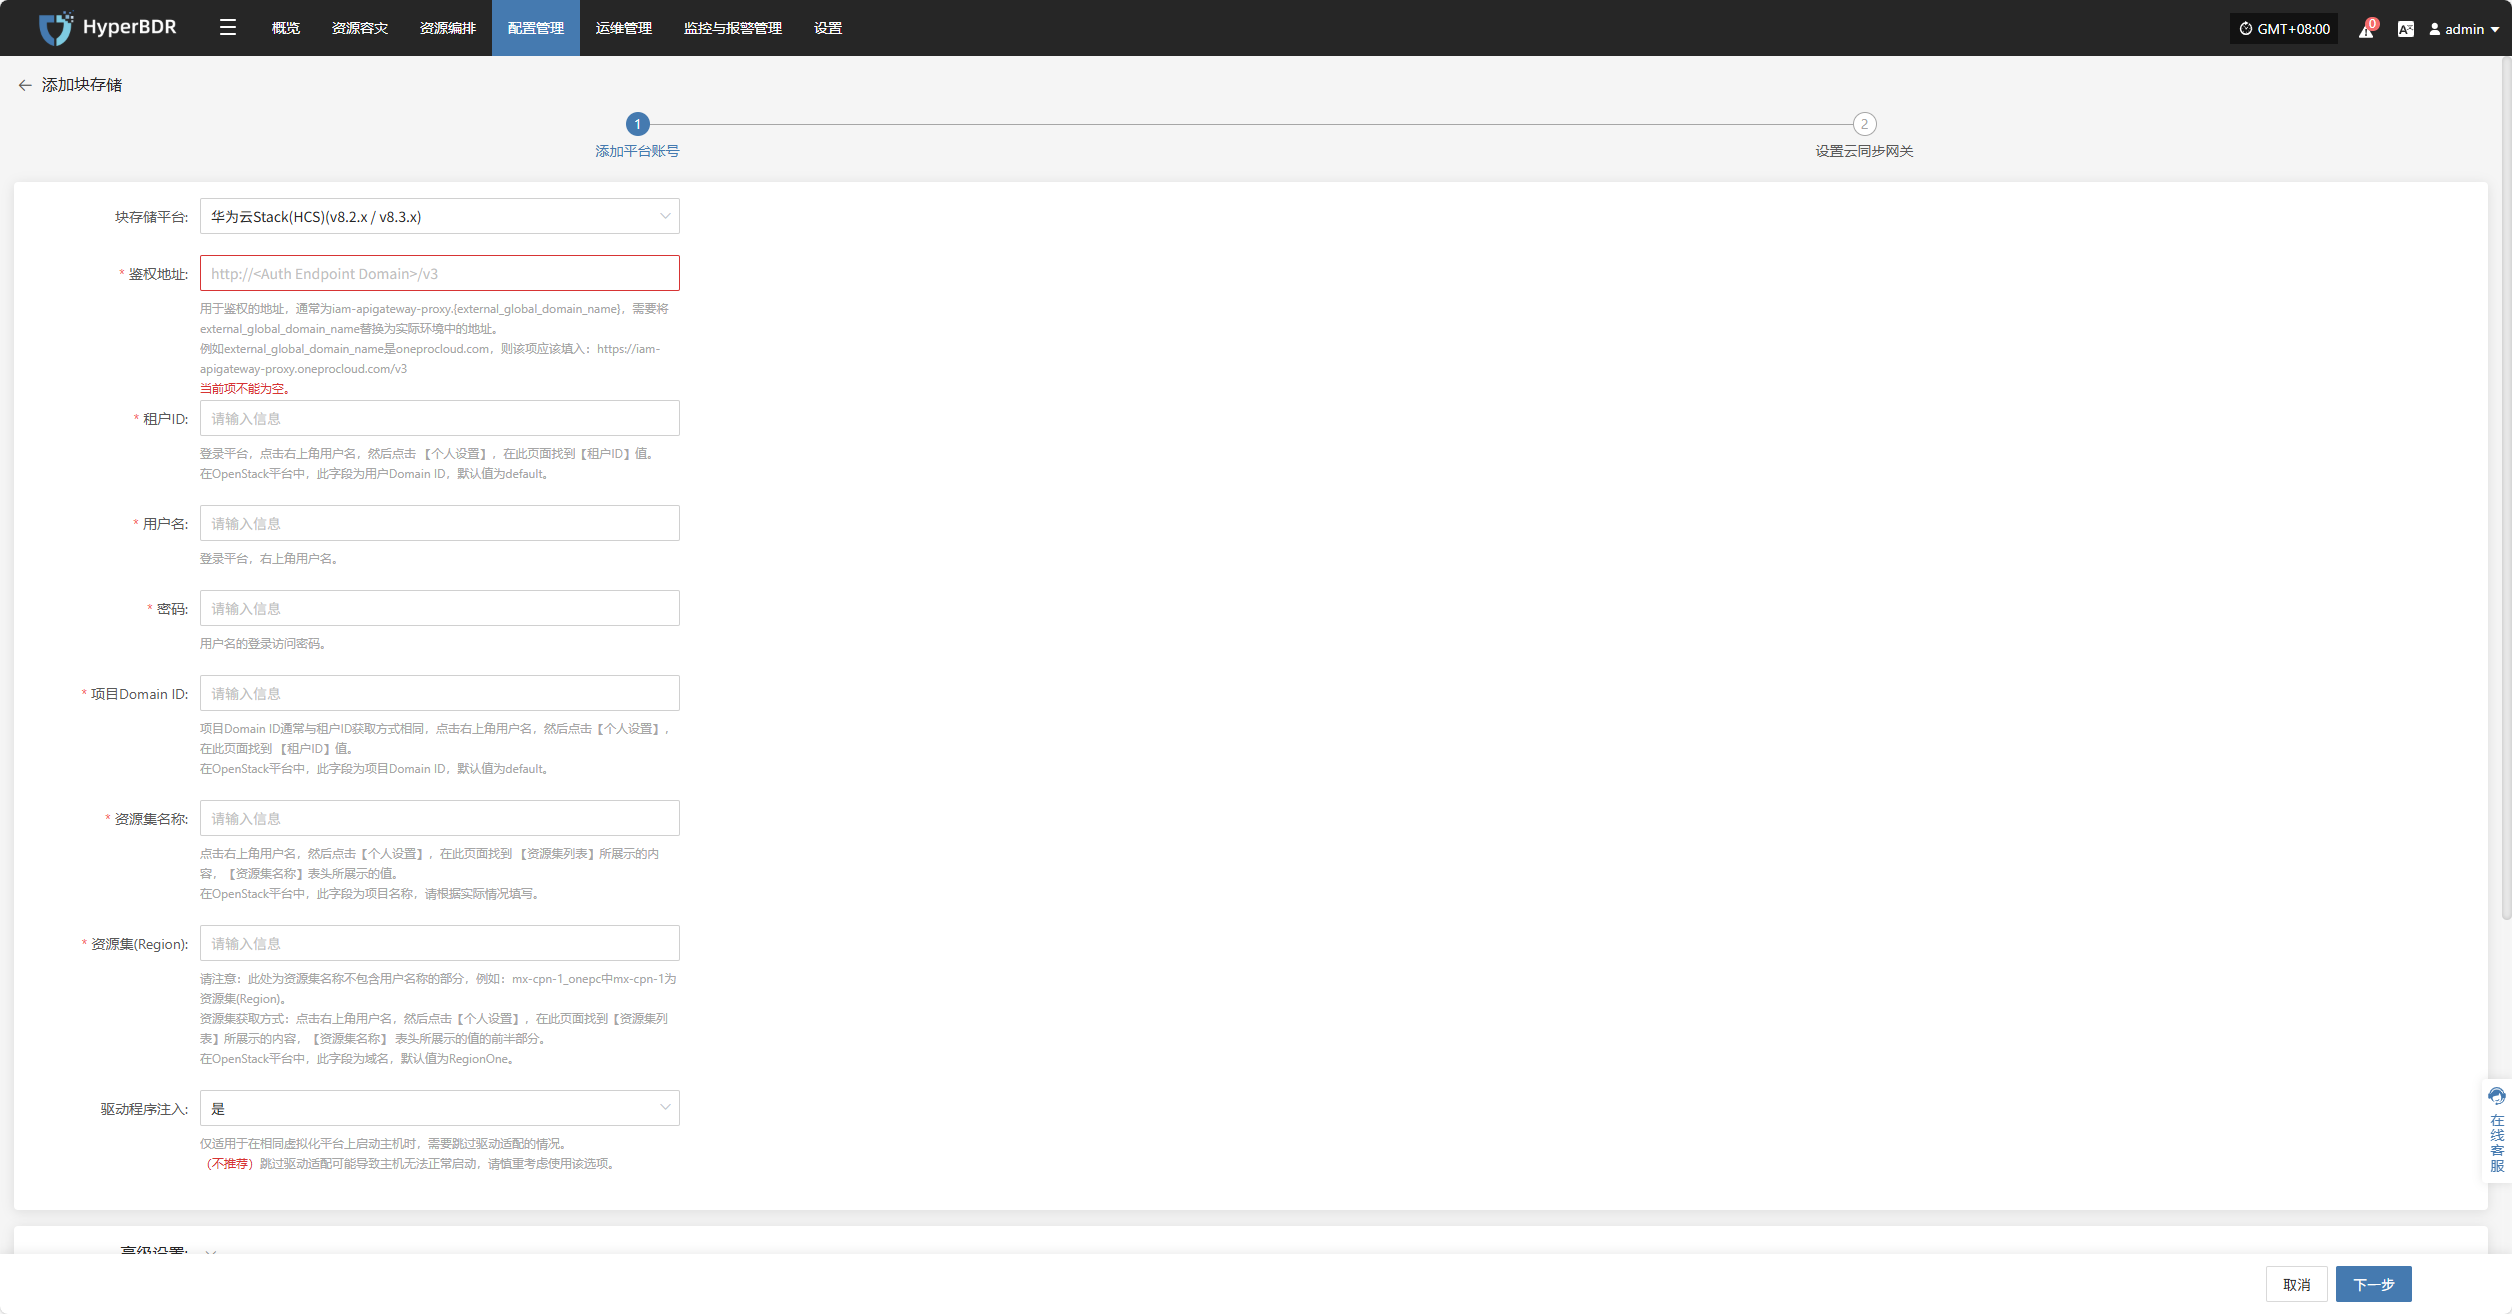
Task: Open the GMT+08:00 timezone selector
Action: click(x=2284, y=29)
